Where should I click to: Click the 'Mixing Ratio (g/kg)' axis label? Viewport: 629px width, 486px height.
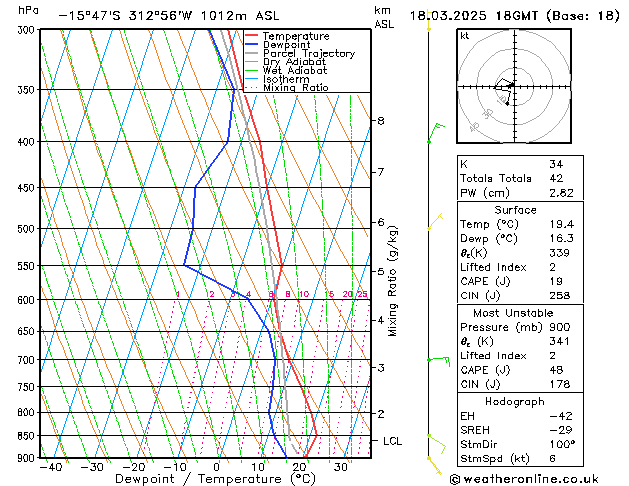point(392,281)
